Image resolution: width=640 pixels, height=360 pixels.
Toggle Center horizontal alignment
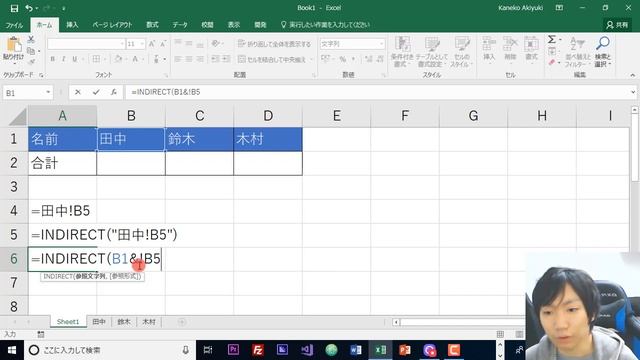[x=189, y=59]
